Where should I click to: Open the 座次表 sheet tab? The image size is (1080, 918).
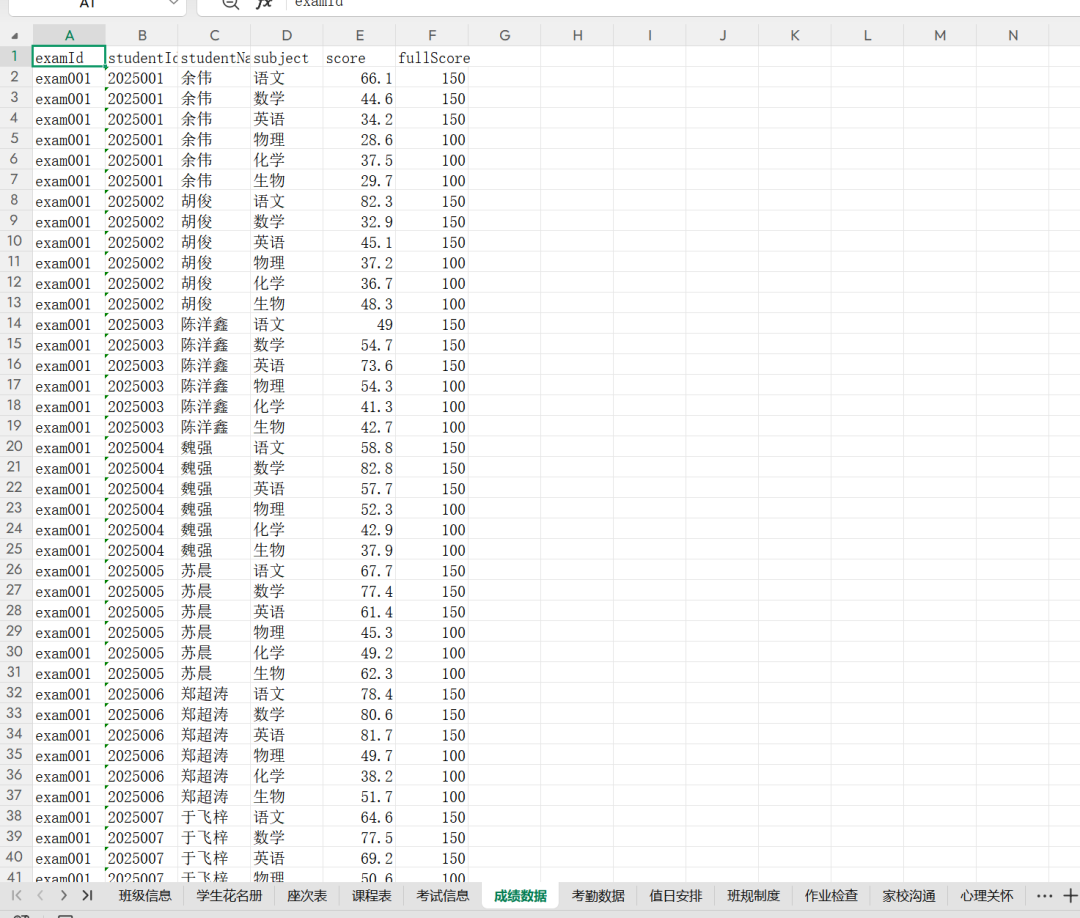(307, 896)
